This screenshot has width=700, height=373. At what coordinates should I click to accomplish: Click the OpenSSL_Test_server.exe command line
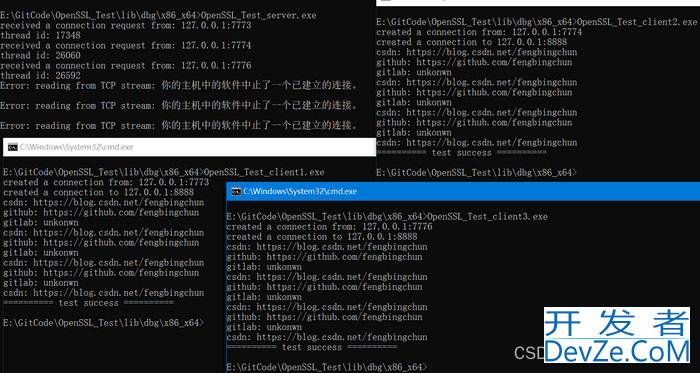coord(158,15)
